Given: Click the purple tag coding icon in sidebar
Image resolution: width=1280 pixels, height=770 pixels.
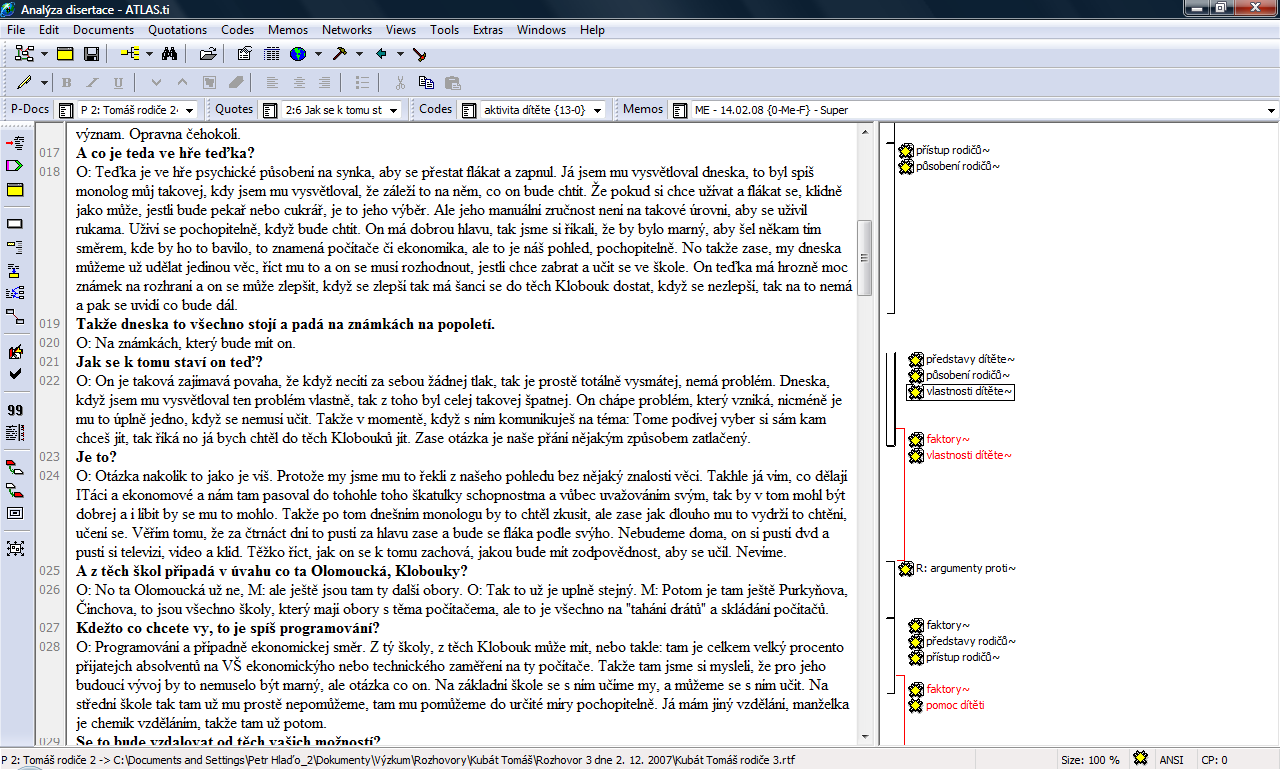Looking at the screenshot, I should pos(15,166).
